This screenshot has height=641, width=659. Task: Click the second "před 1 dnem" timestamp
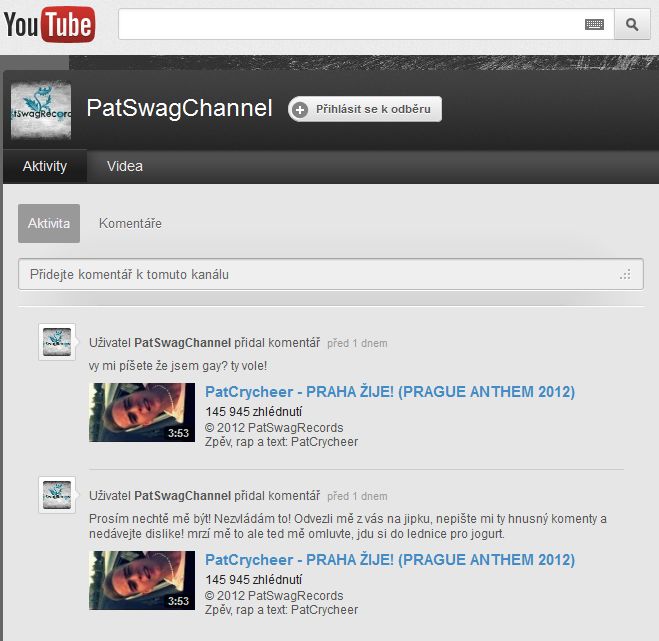pyautogui.click(x=357, y=496)
